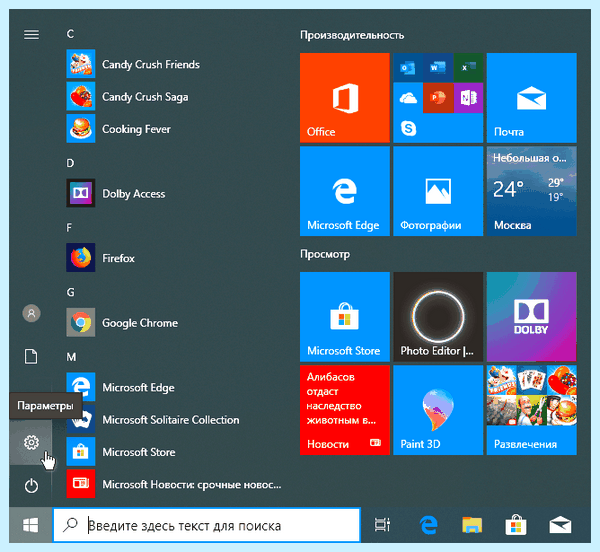
Task: Focus the taskbar search text field
Action: 207,525
